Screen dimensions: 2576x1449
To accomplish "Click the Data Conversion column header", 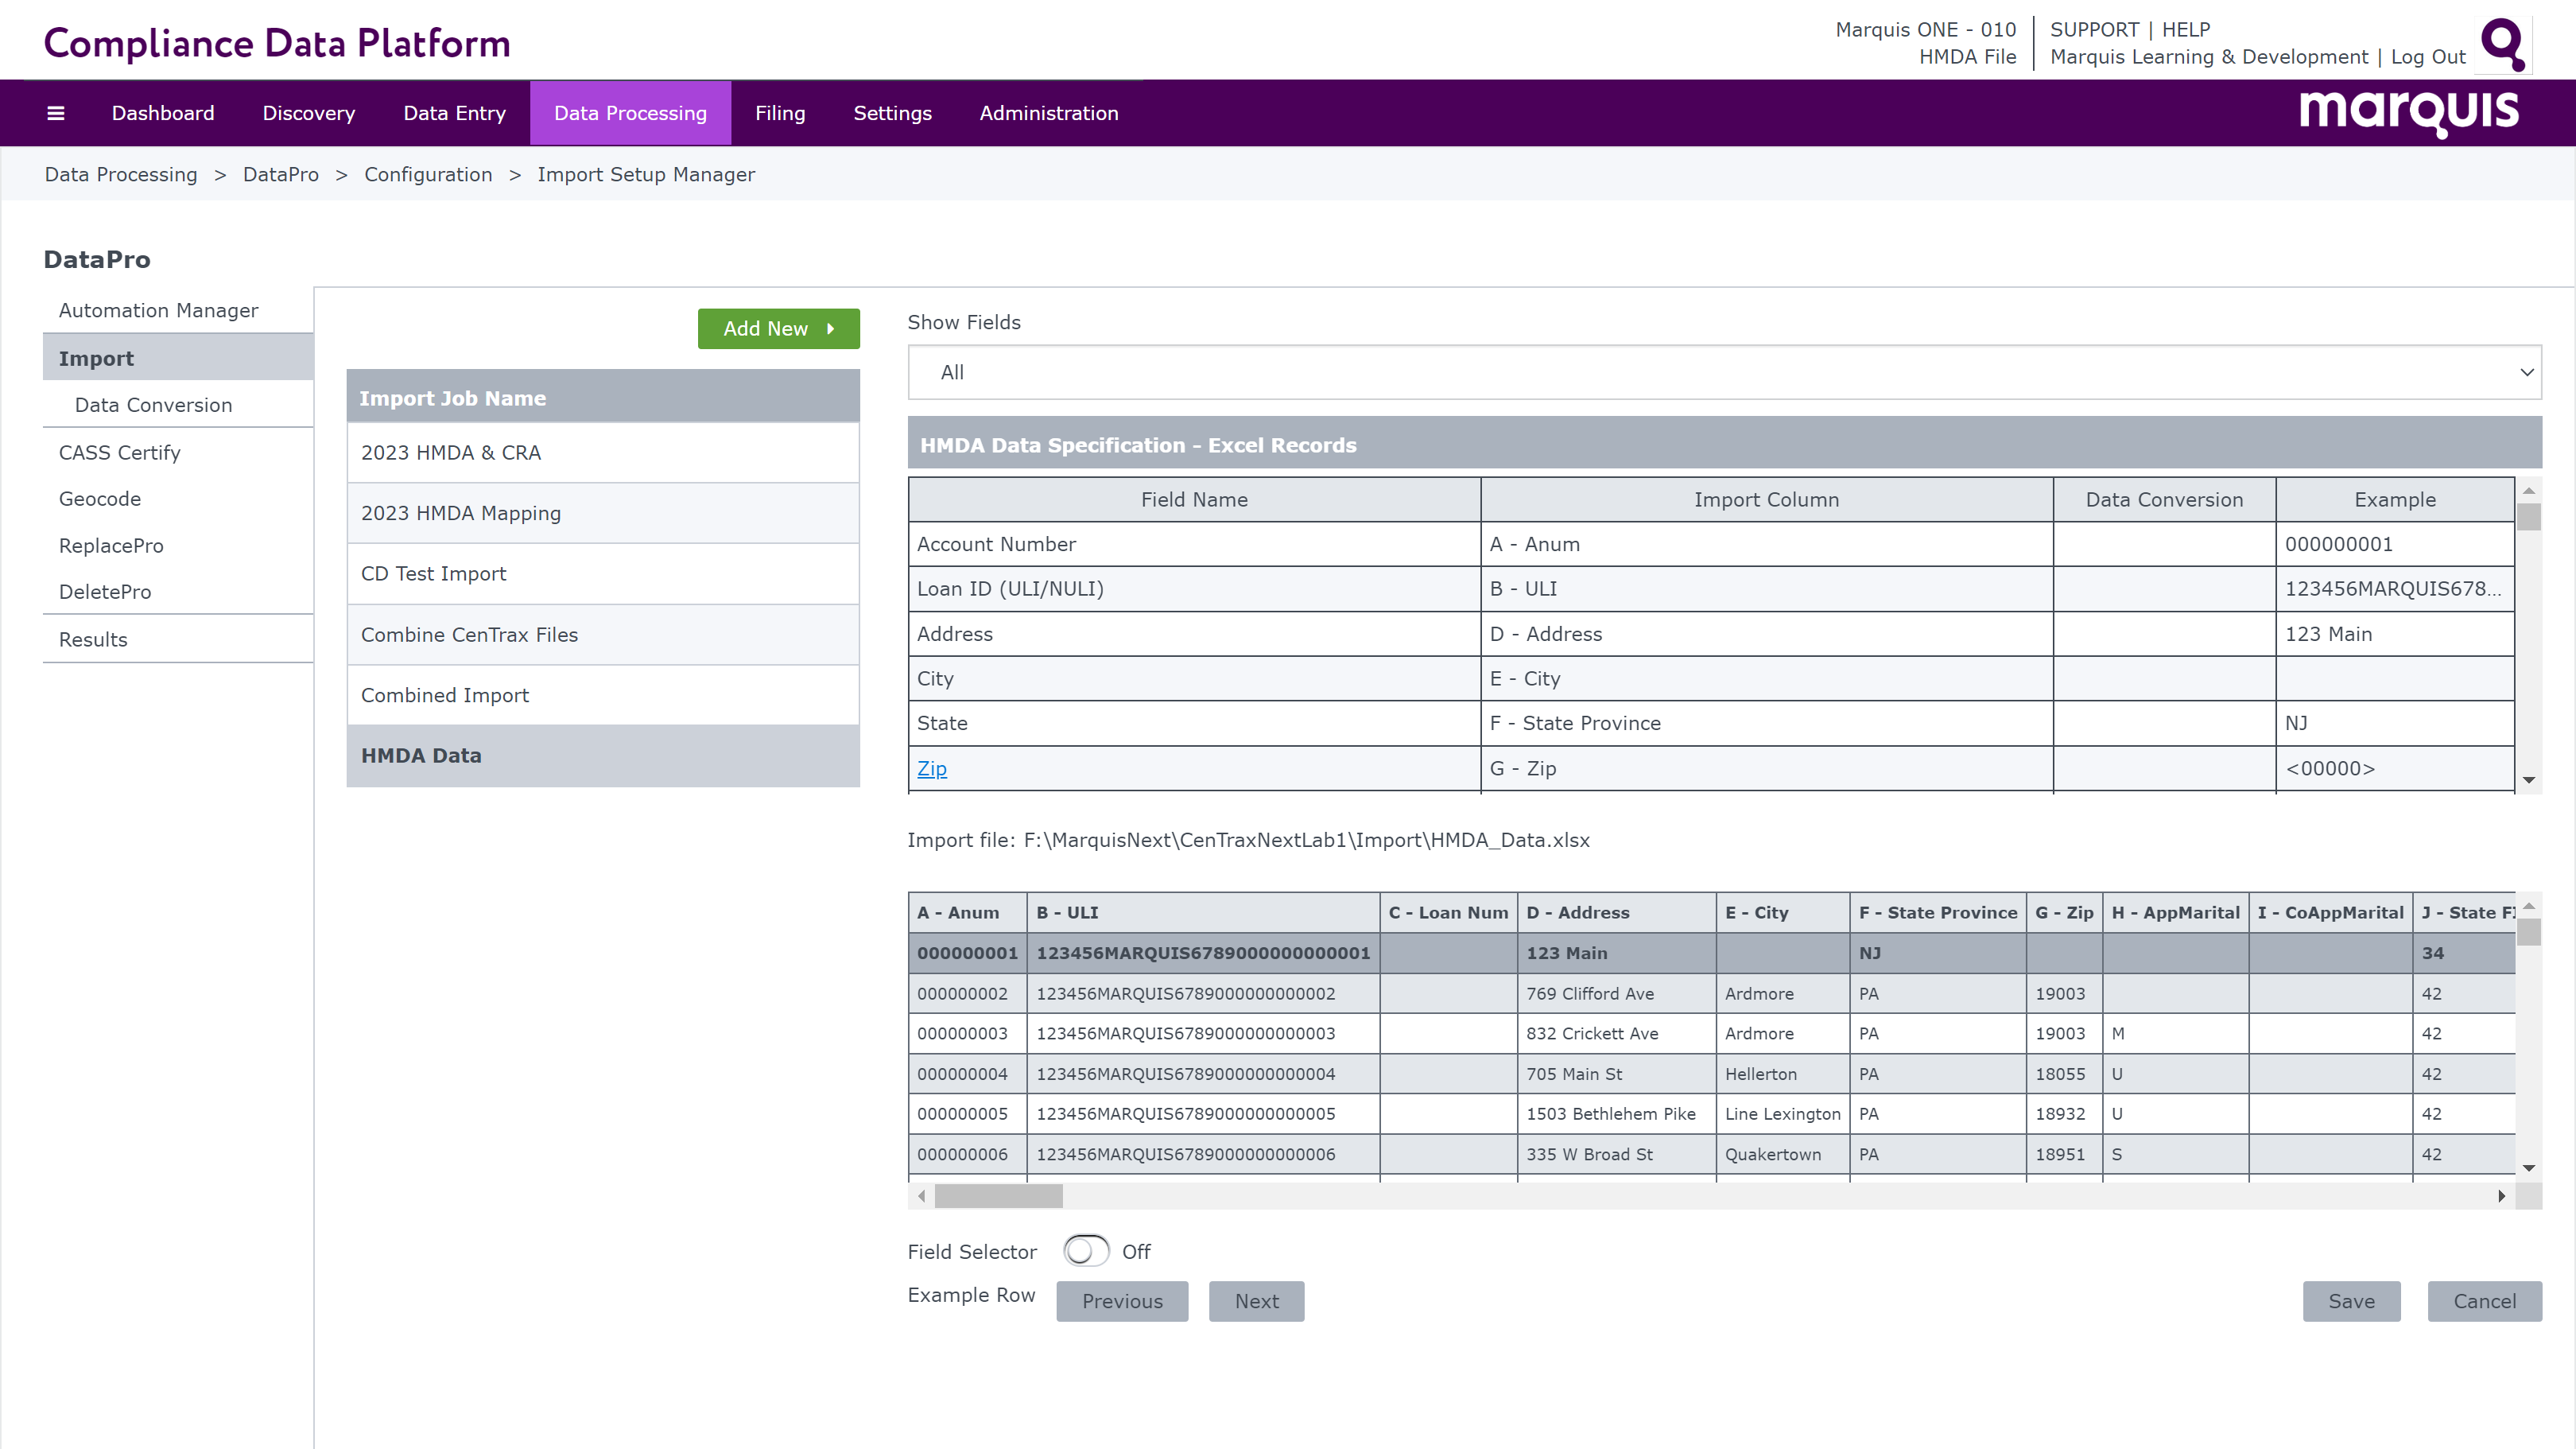I will click(x=2164, y=499).
